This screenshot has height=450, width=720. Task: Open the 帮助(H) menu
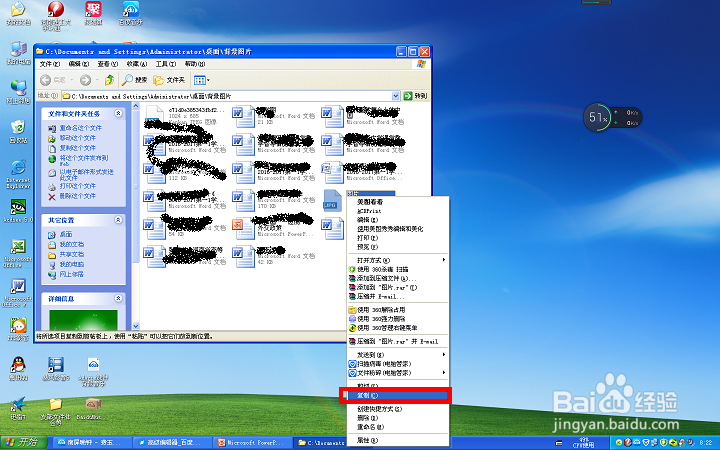click(x=195, y=64)
